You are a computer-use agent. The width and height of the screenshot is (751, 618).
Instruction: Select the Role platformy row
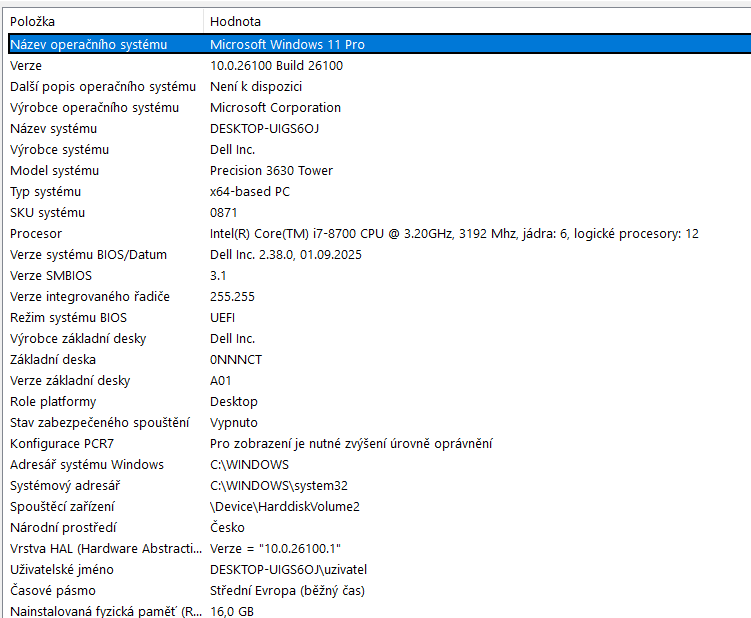(379, 402)
